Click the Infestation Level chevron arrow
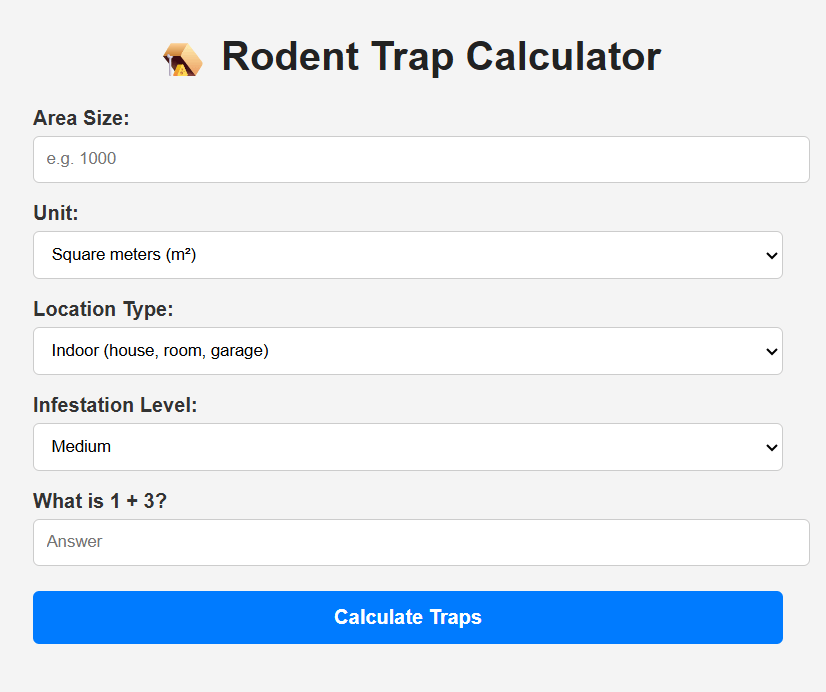This screenshot has height=692, width=826. point(771,448)
